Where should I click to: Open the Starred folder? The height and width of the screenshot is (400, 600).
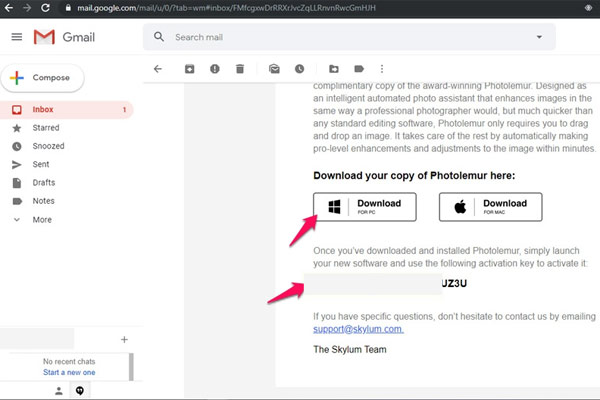point(46,128)
